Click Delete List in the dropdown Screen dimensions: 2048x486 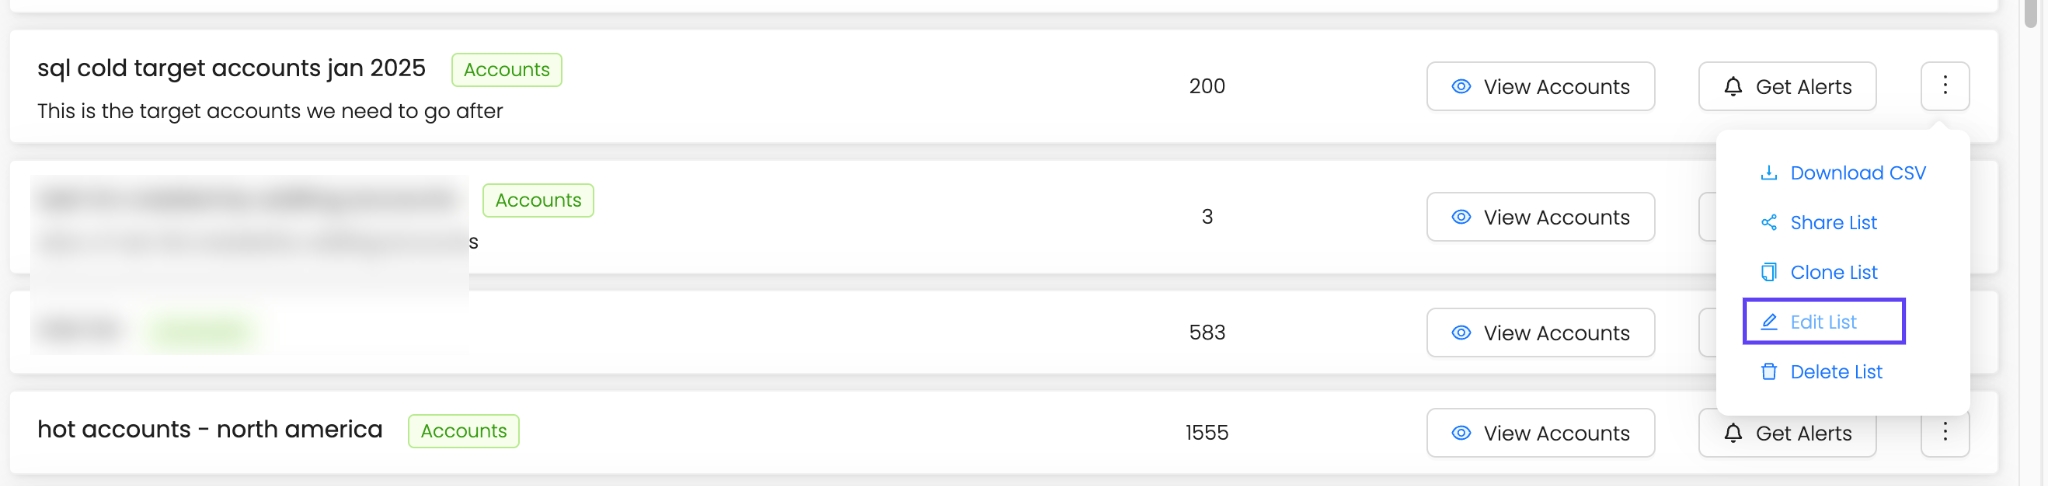(x=1836, y=372)
